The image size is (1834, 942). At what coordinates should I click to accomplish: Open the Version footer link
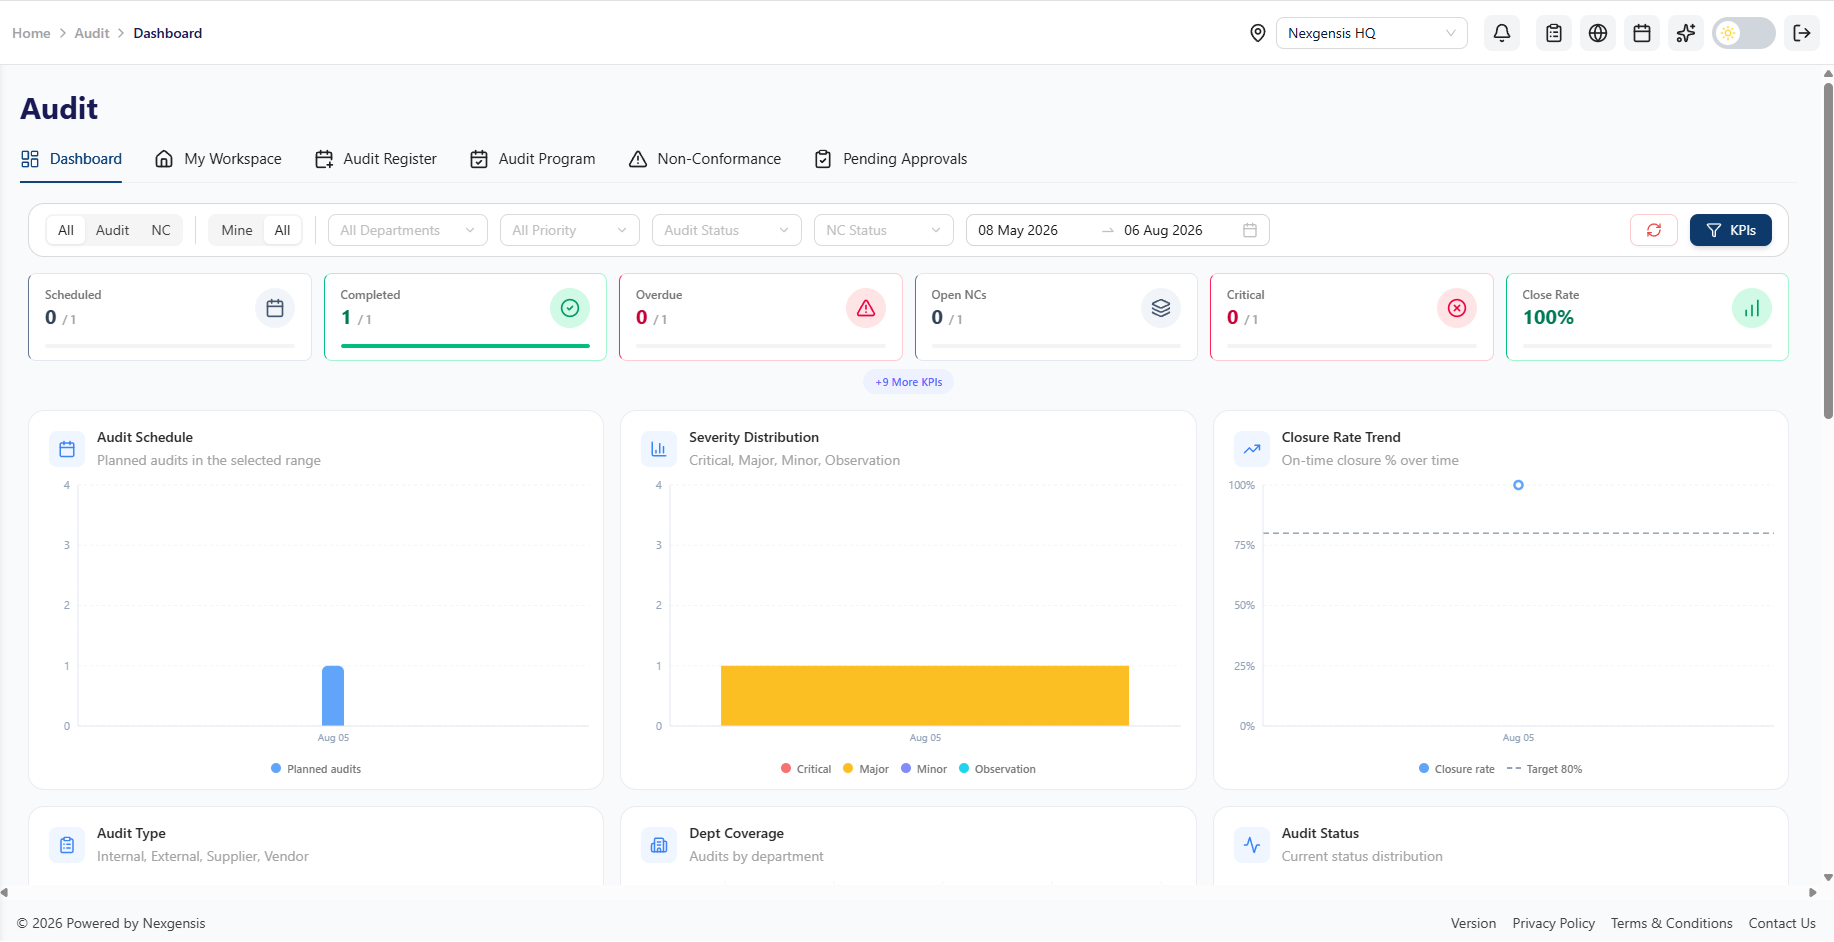1474,923
